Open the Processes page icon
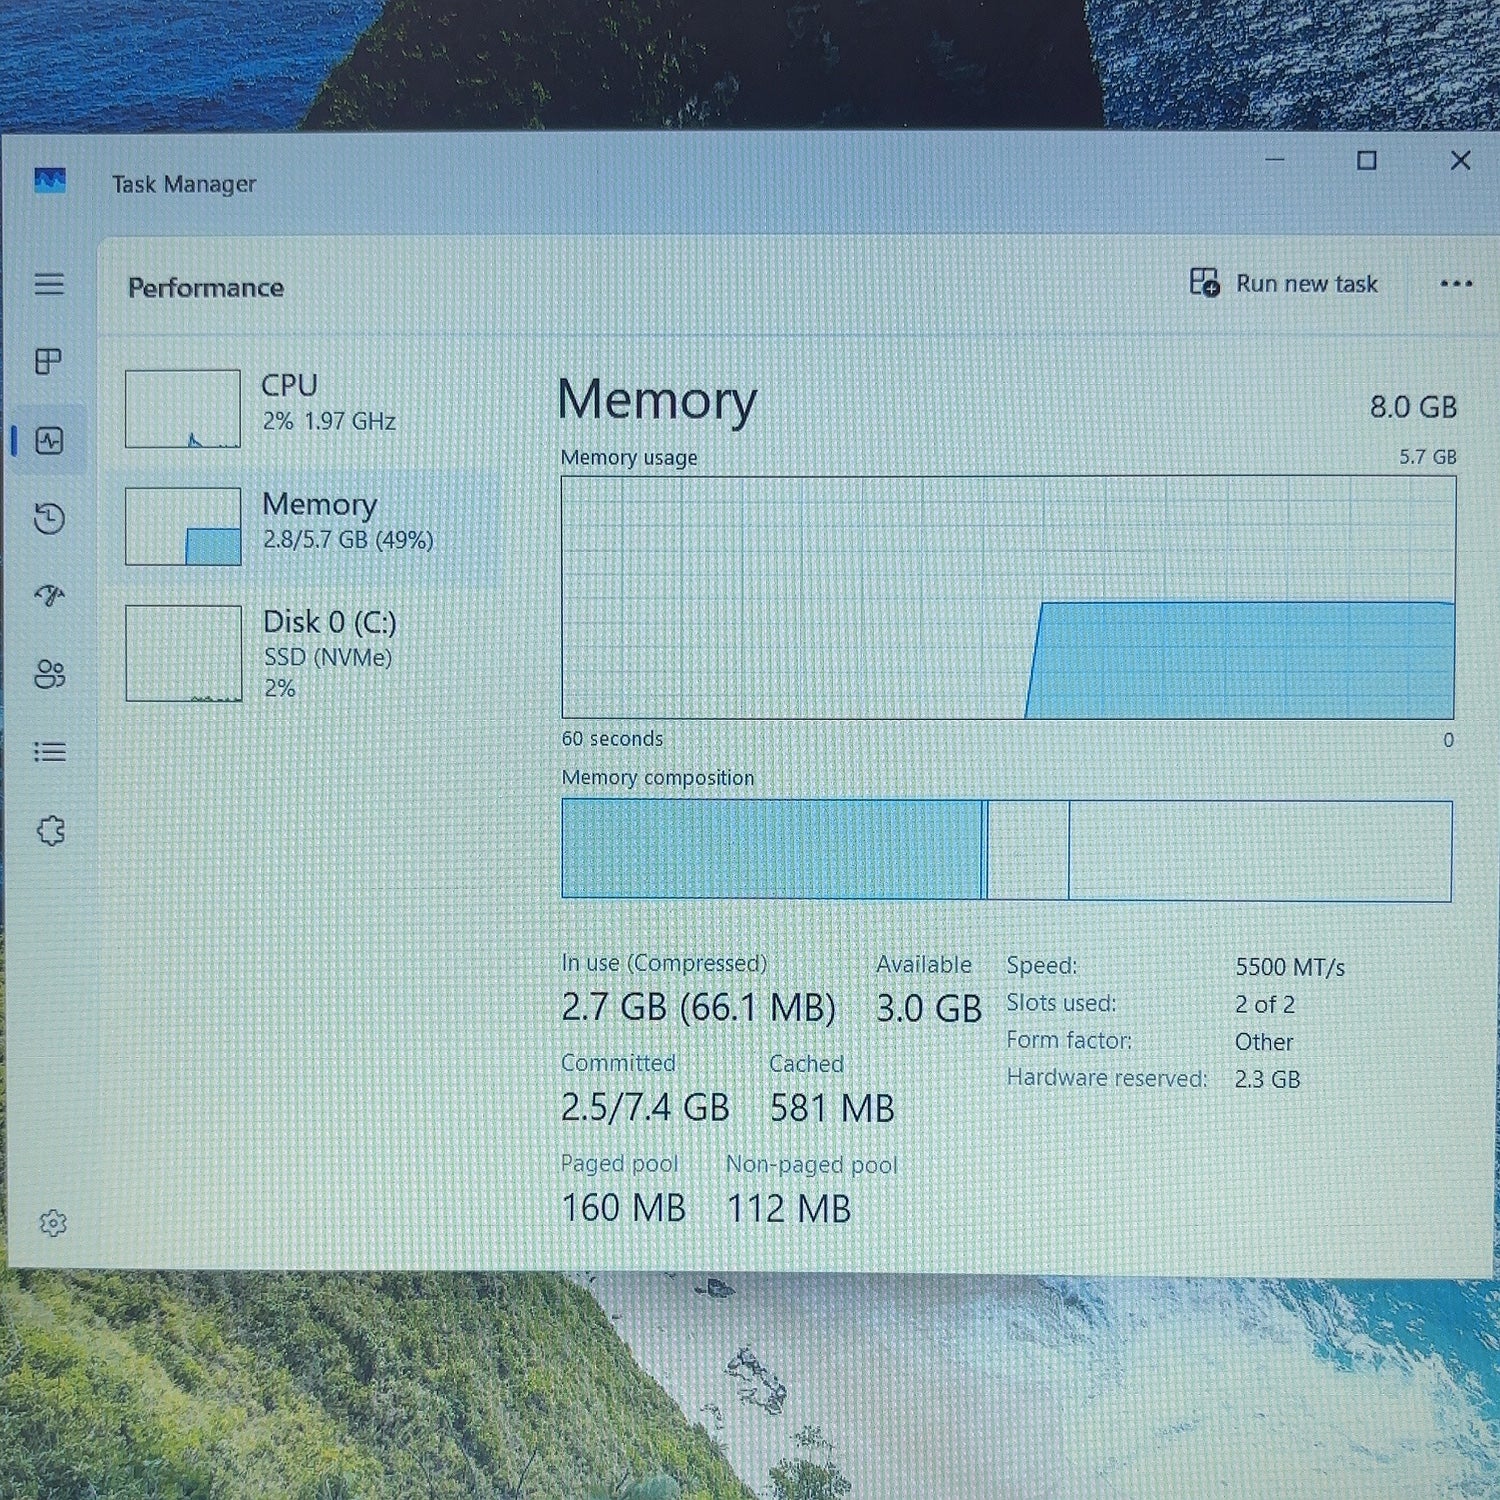The width and height of the screenshot is (1500, 1500). click(49, 361)
